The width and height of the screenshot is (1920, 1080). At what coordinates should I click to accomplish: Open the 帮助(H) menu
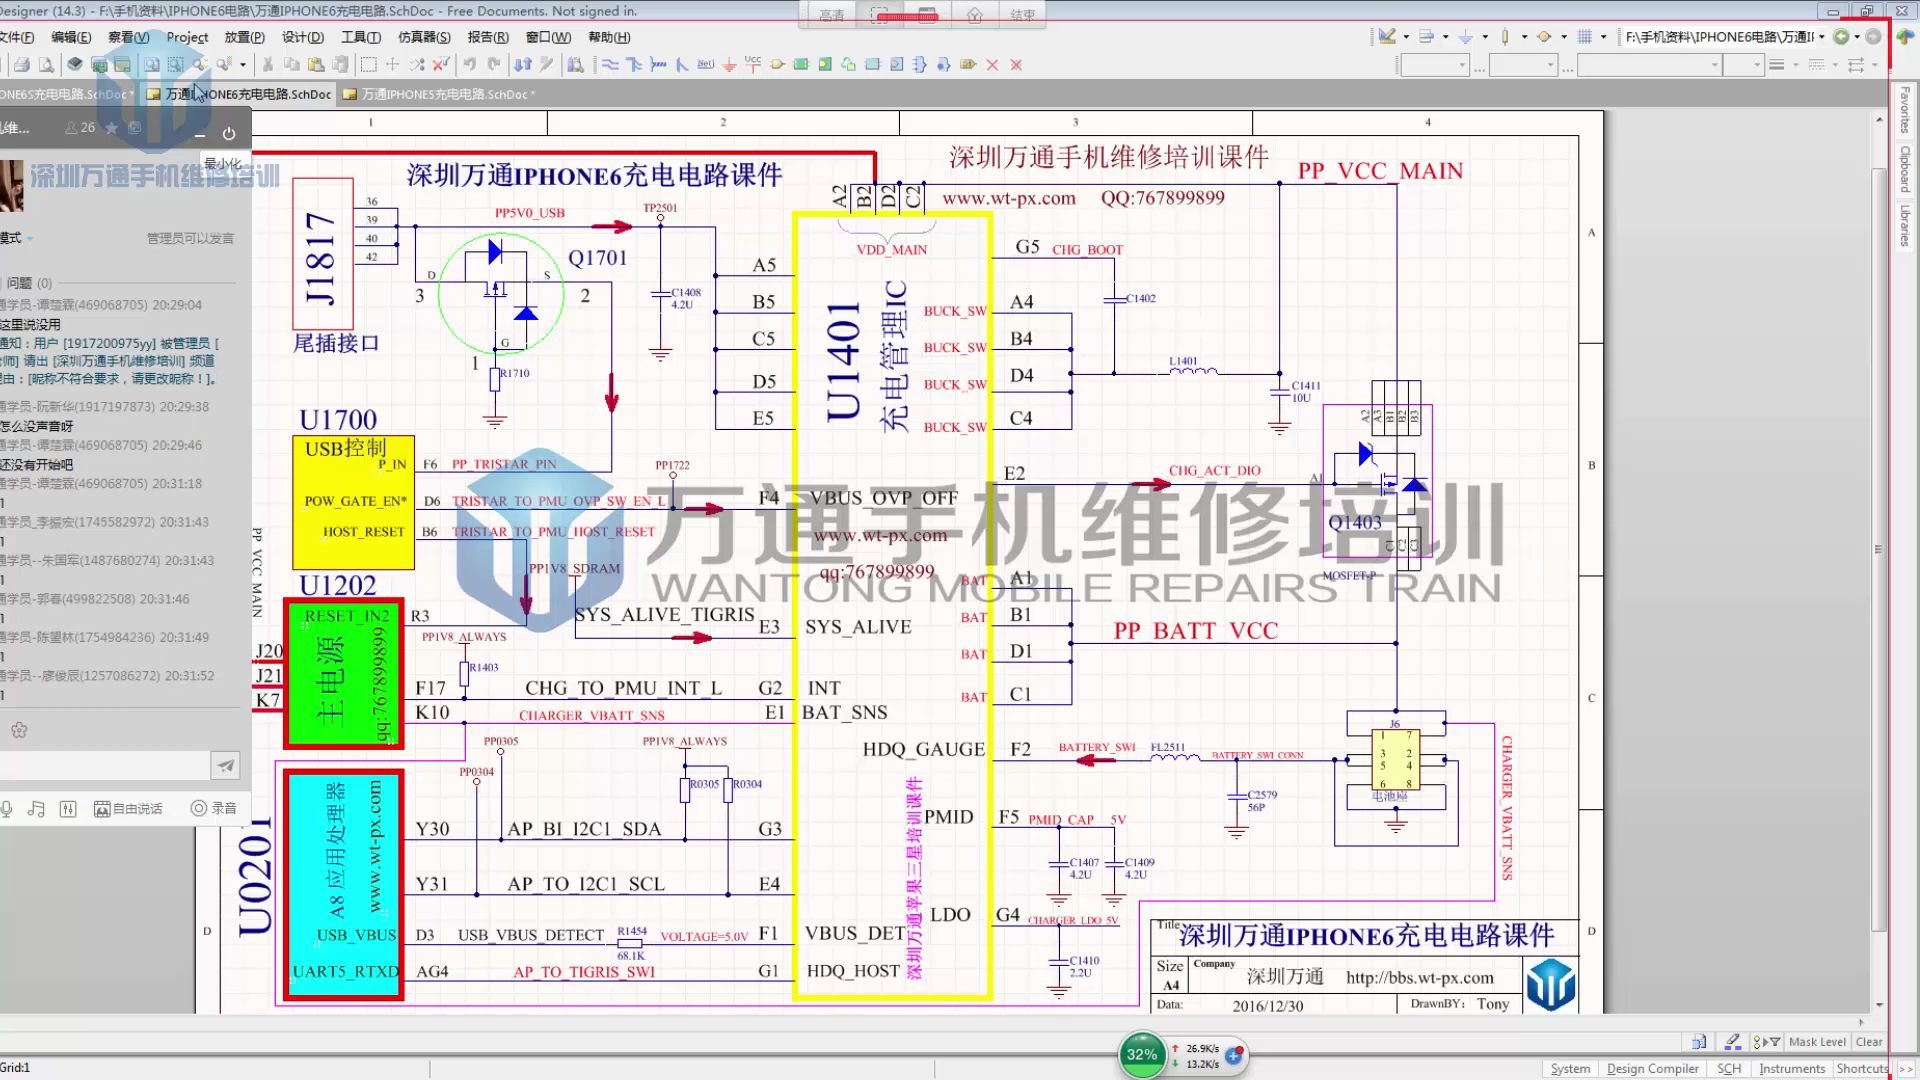click(609, 37)
